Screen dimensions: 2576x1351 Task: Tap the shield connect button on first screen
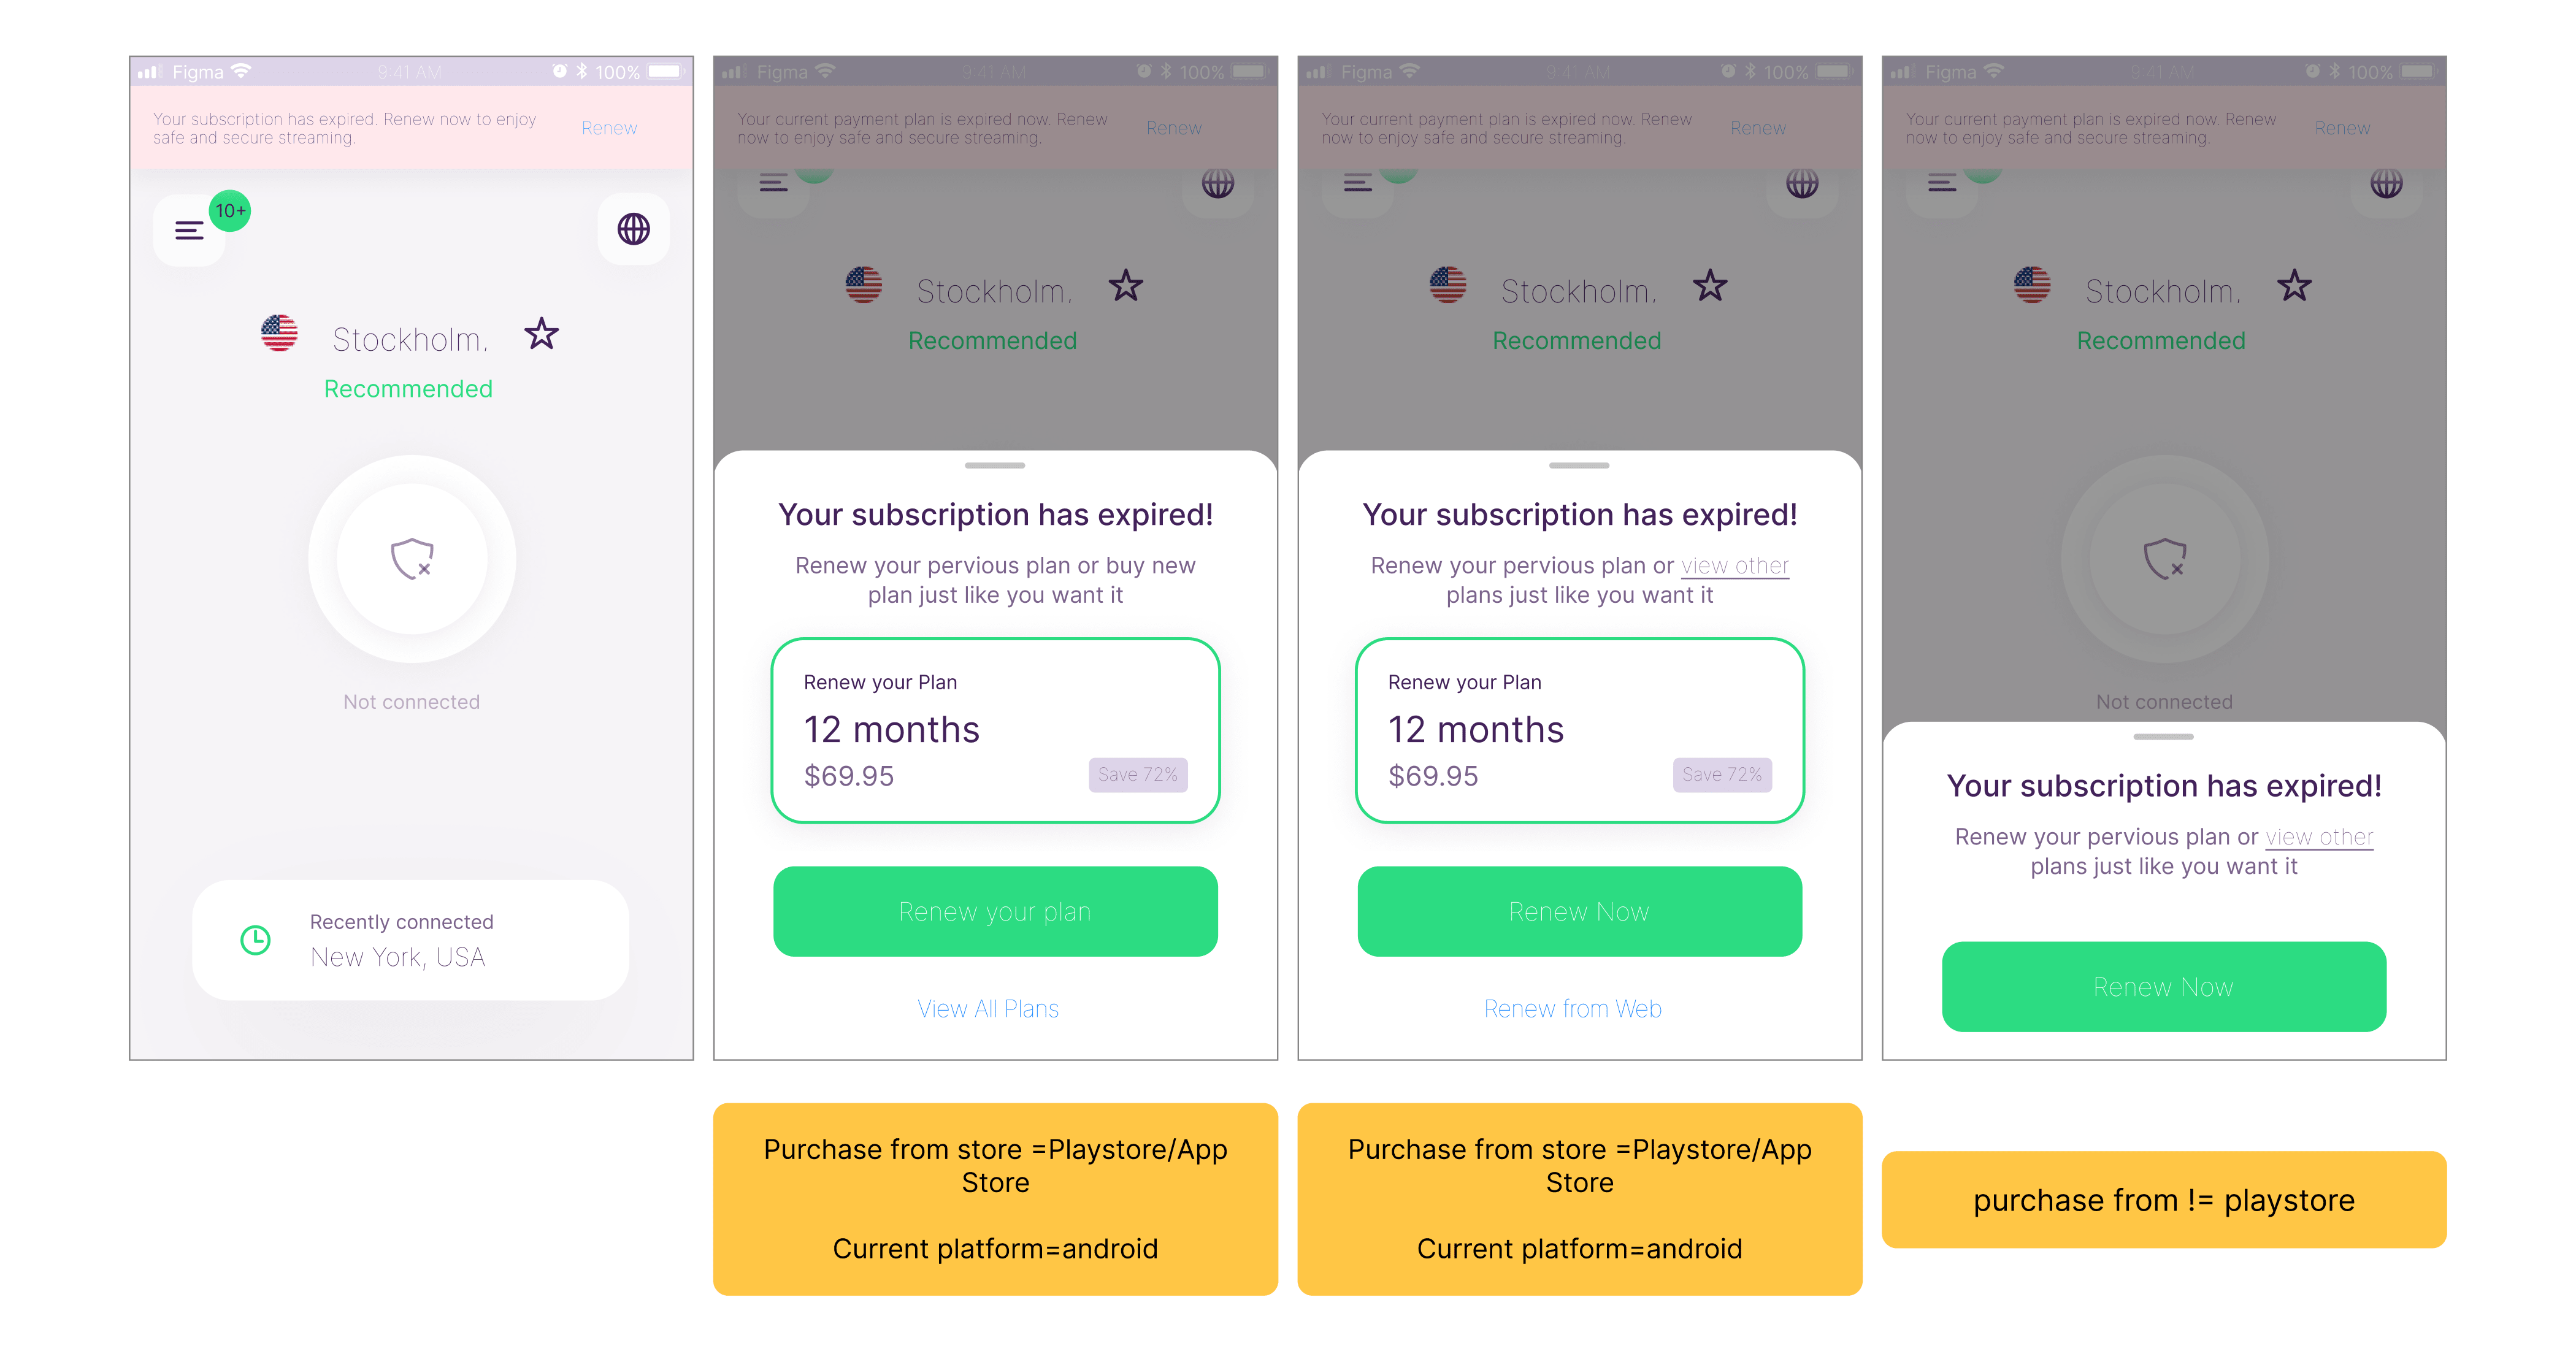click(x=412, y=559)
